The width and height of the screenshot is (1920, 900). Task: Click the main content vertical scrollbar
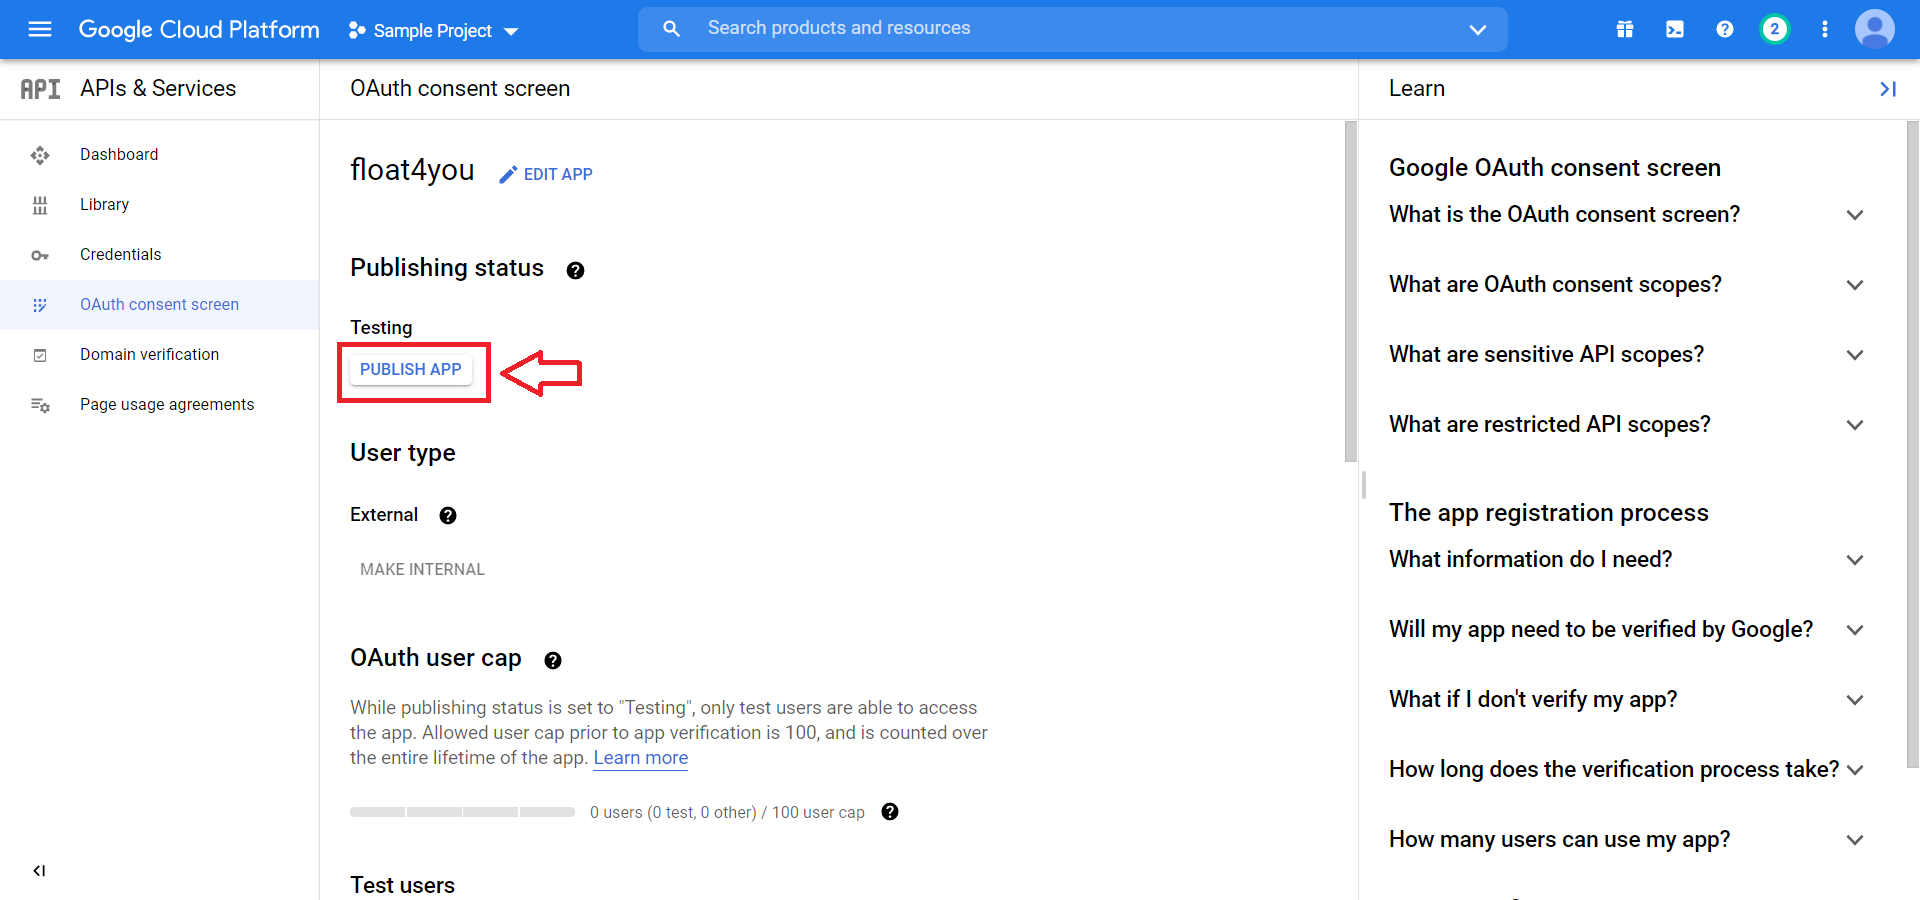click(x=1351, y=291)
